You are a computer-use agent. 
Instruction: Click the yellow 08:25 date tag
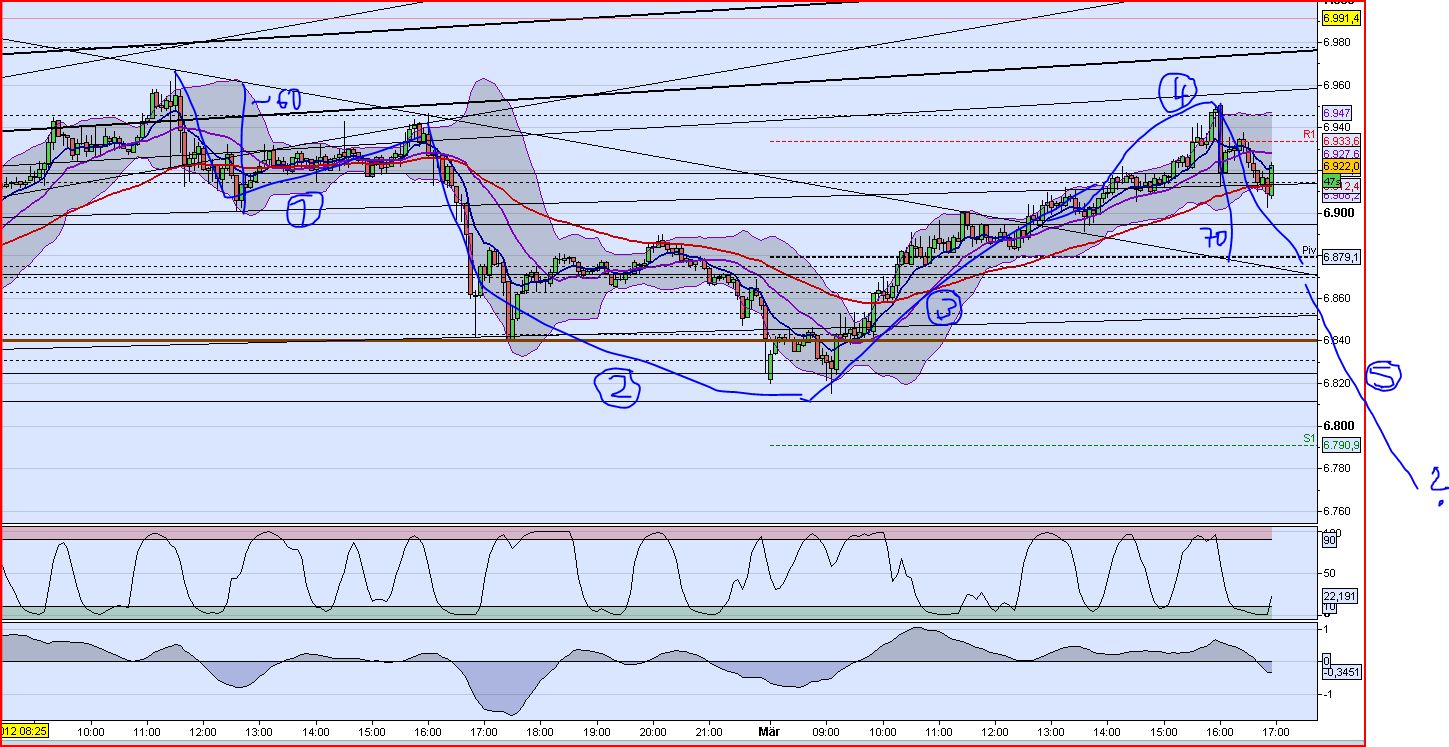(x=26, y=729)
